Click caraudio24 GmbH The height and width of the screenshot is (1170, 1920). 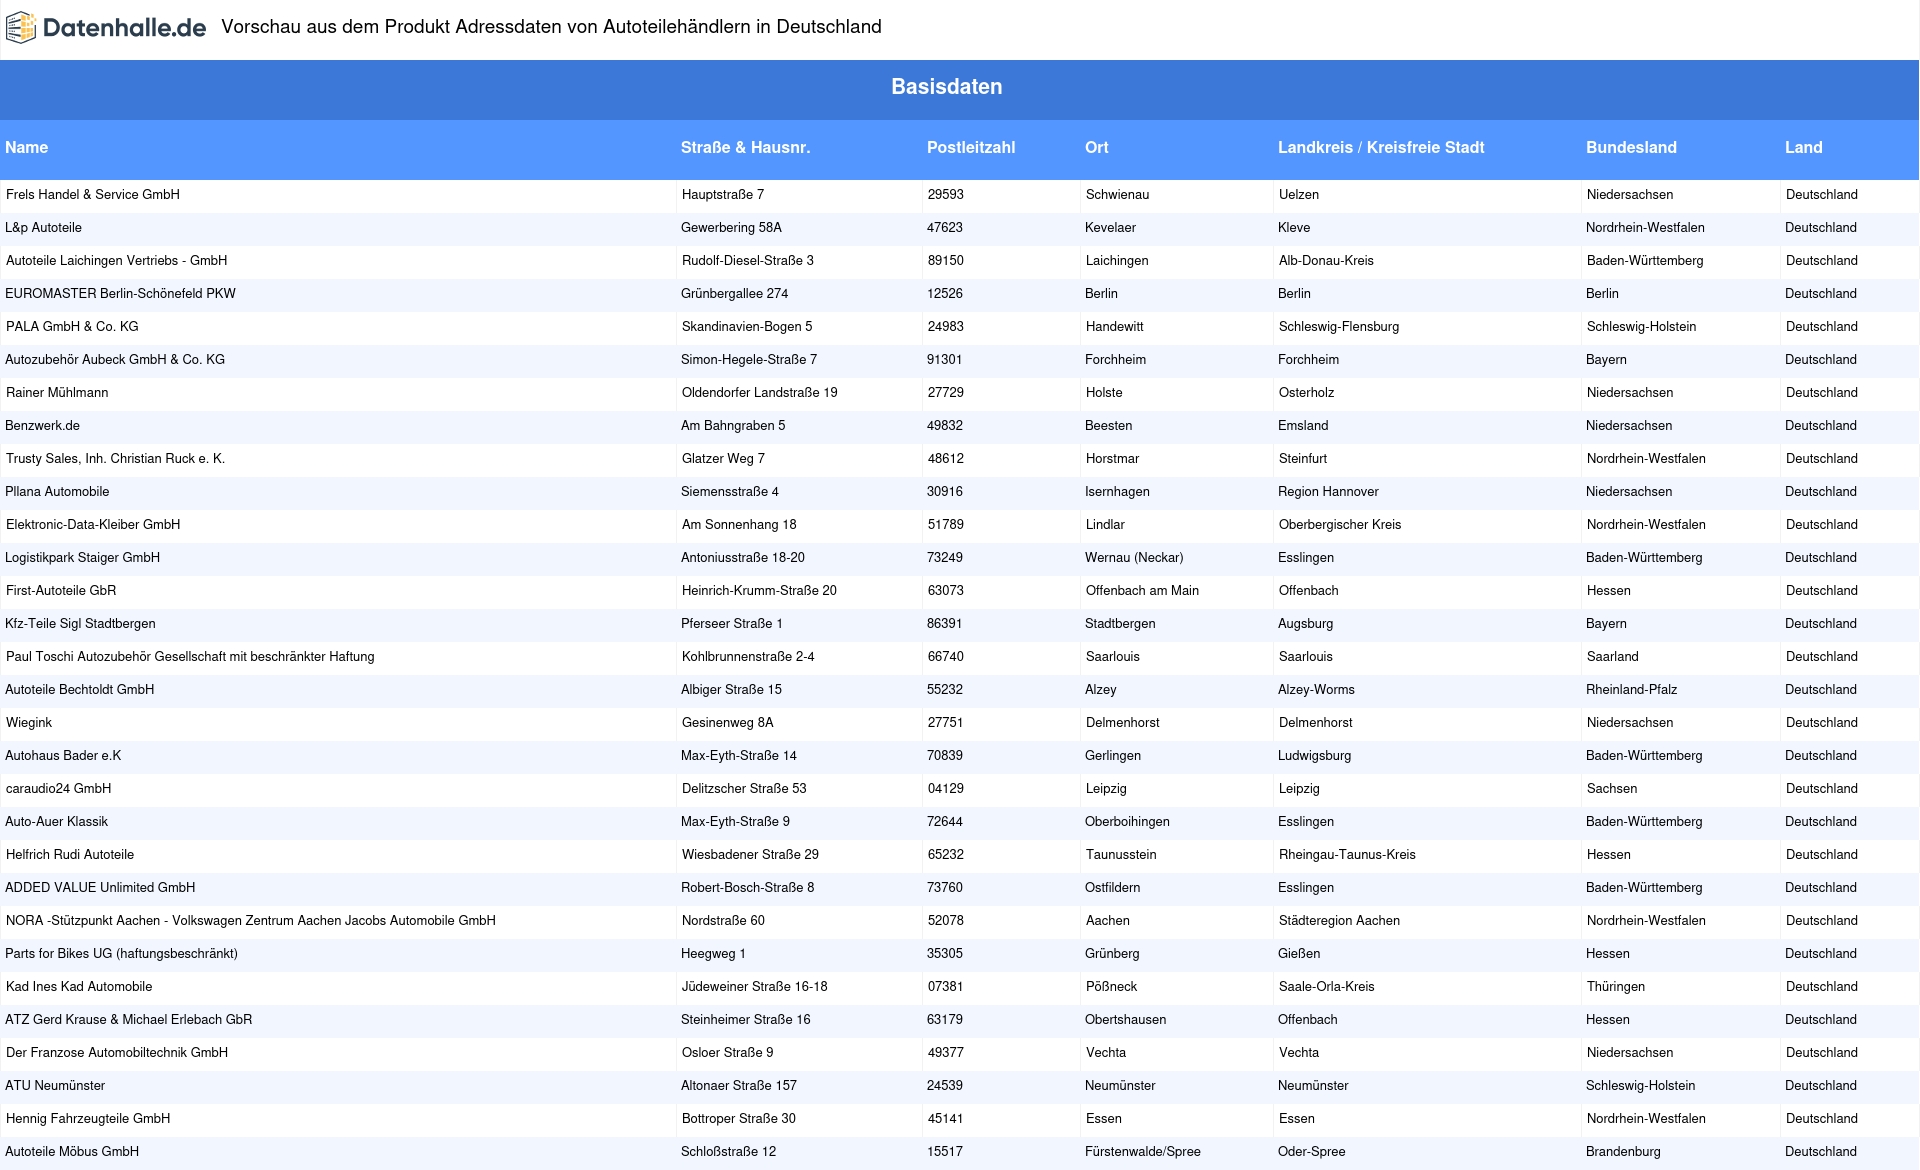pos(59,789)
